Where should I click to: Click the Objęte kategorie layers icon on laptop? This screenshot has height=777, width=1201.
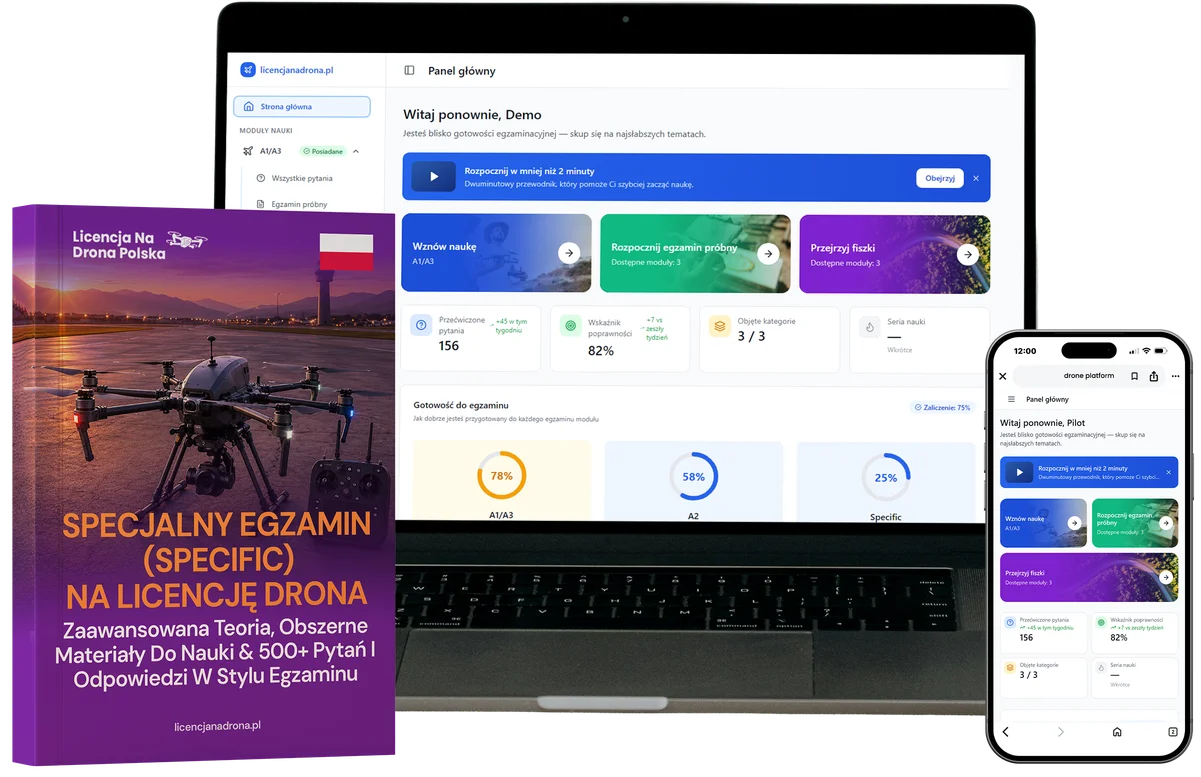click(719, 325)
